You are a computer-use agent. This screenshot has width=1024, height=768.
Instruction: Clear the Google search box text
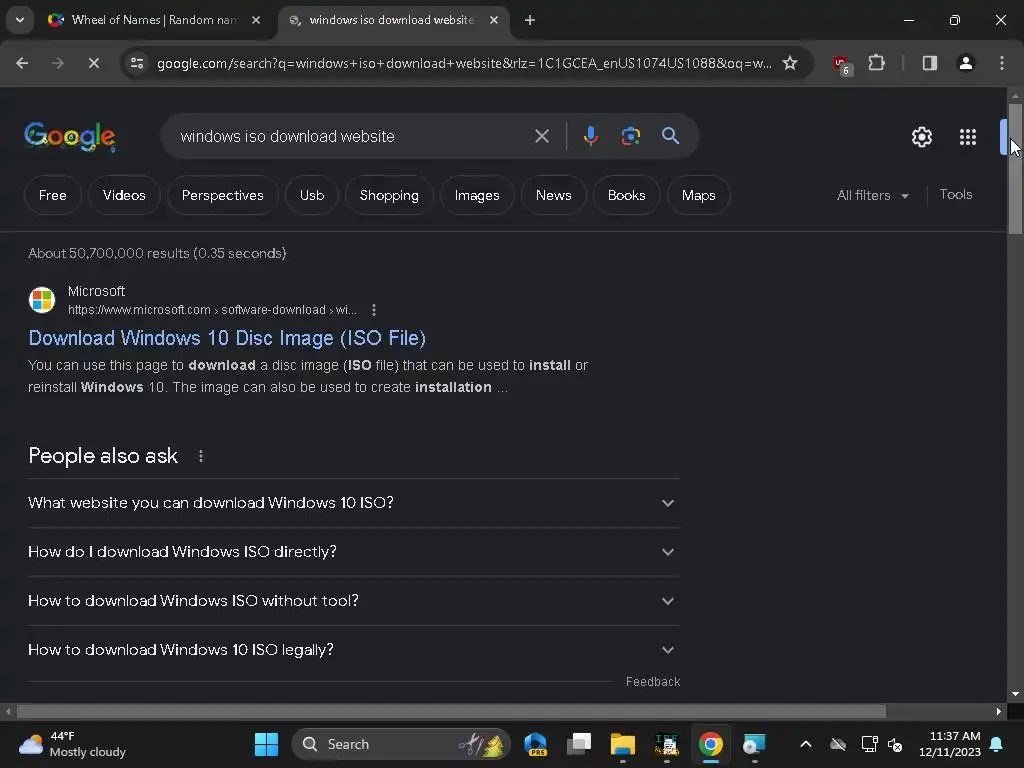click(x=542, y=136)
